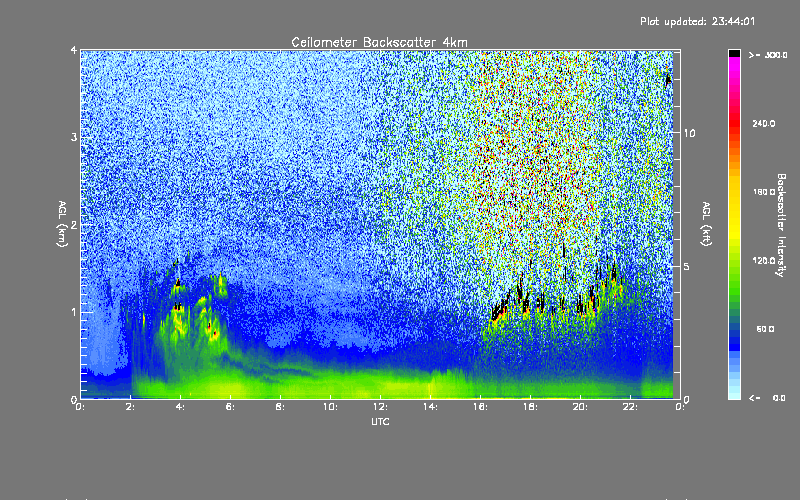Viewport: 800px width, 500px height.
Task: Click the '18:' tick label on the UTC axis
Action: (x=530, y=407)
